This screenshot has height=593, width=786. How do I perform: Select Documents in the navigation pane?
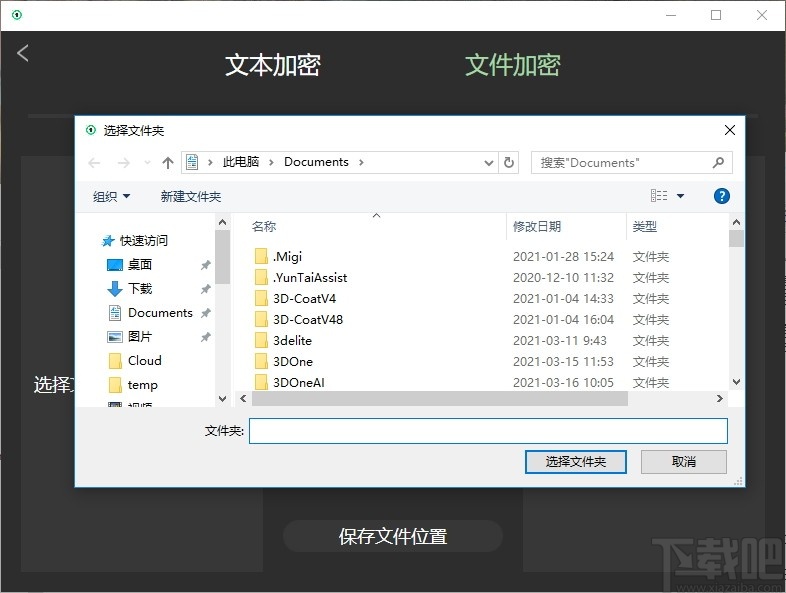click(150, 313)
